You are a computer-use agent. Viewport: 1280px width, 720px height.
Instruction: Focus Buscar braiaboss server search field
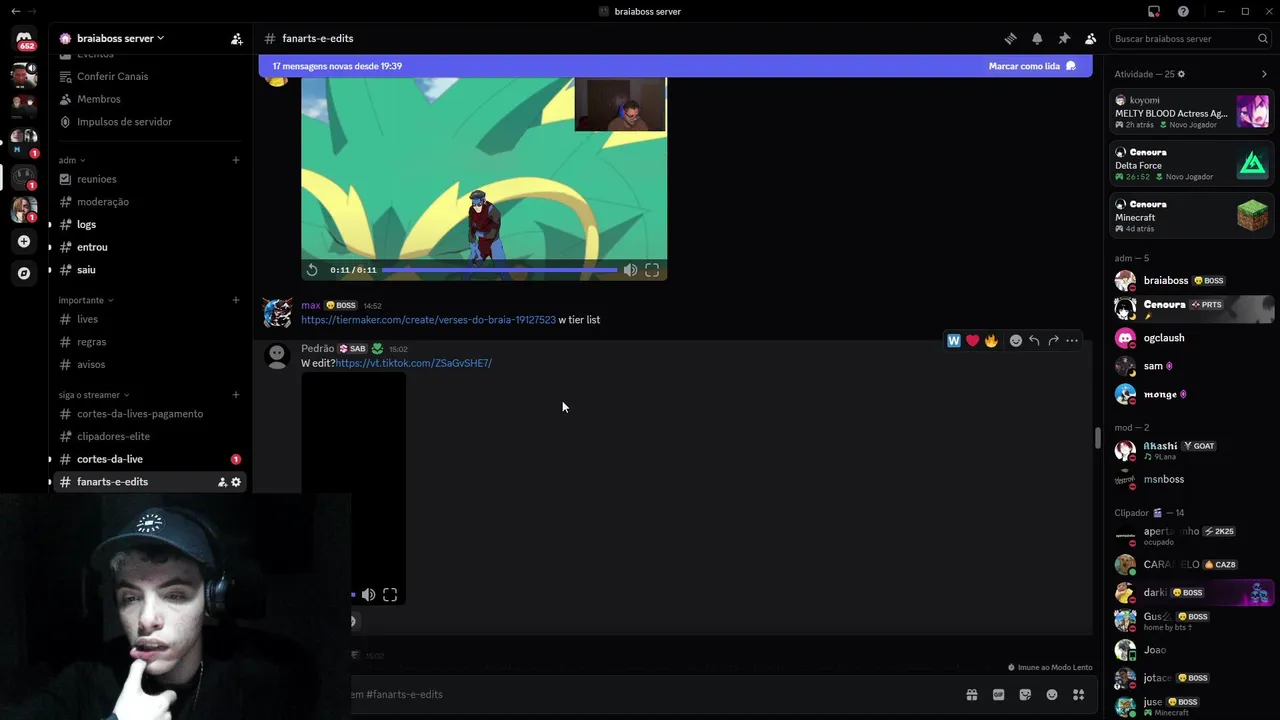(1190, 39)
